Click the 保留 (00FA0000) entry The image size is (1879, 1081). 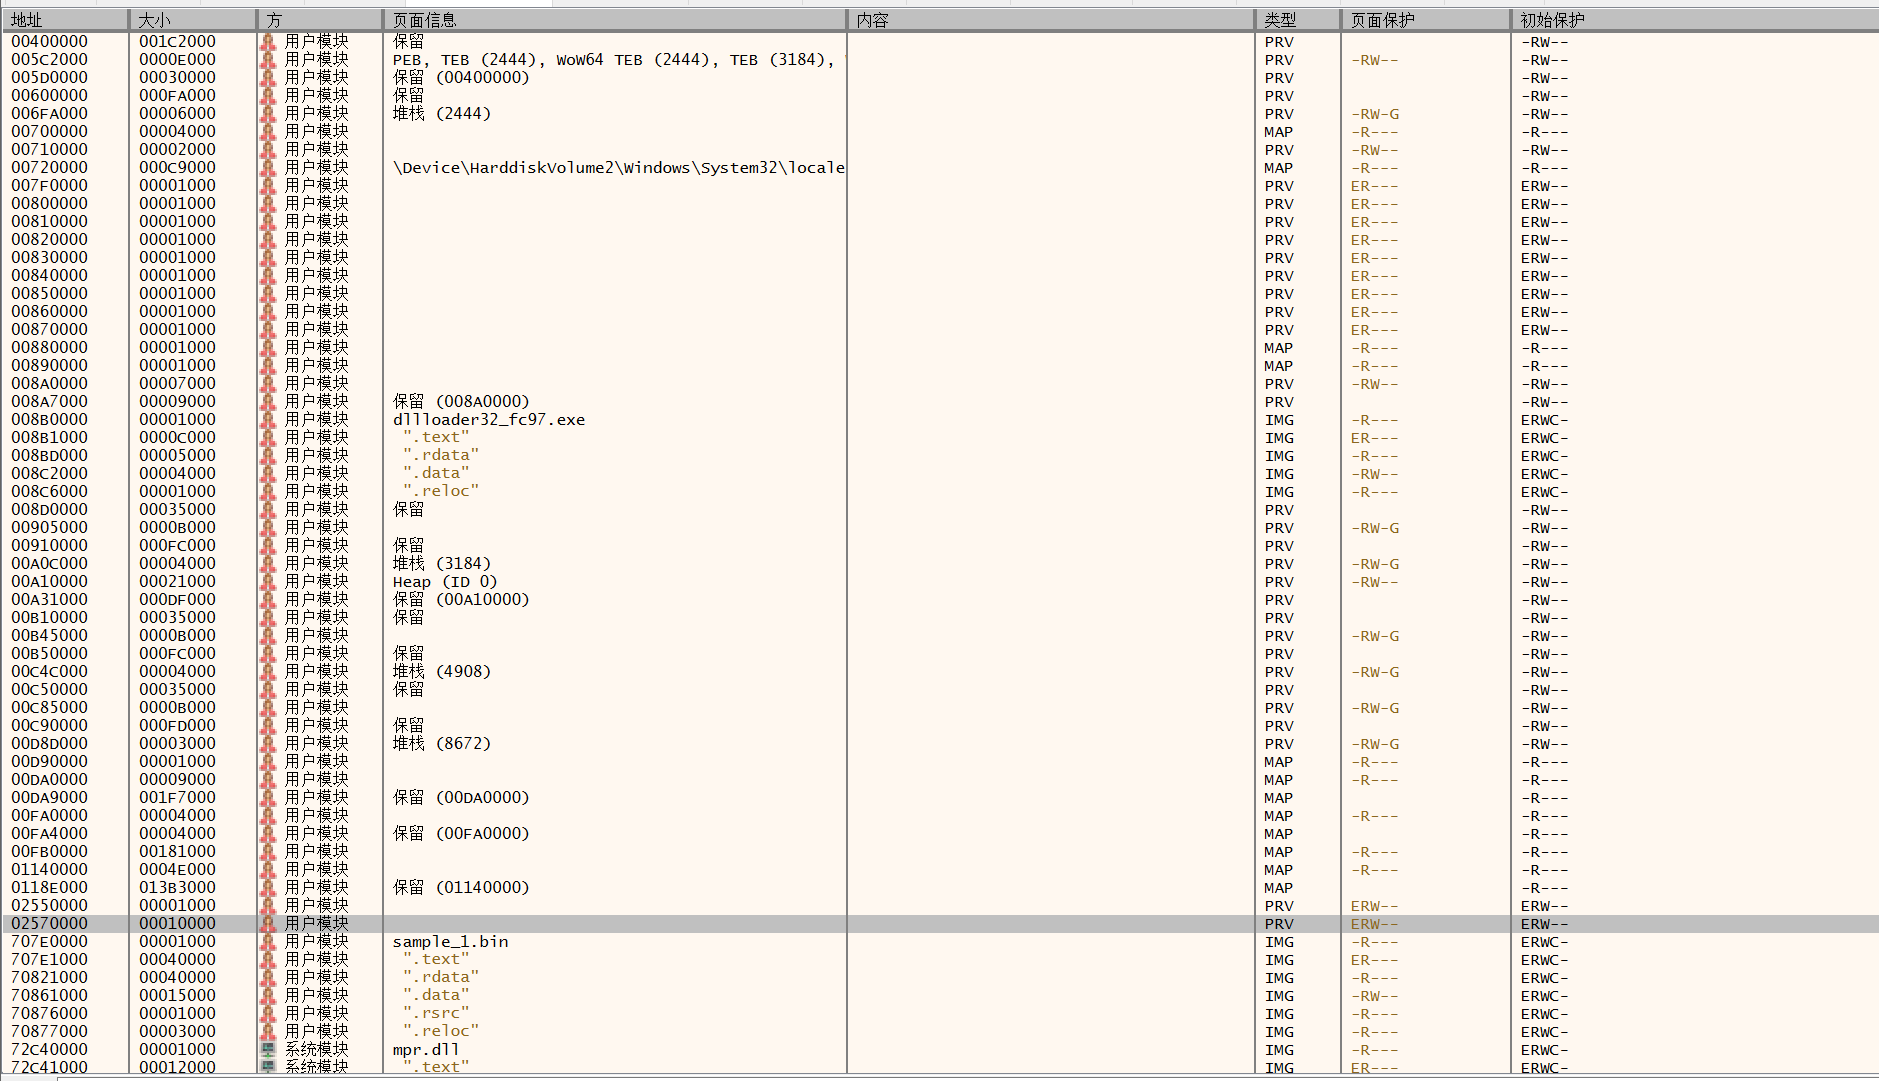point(461,834)
